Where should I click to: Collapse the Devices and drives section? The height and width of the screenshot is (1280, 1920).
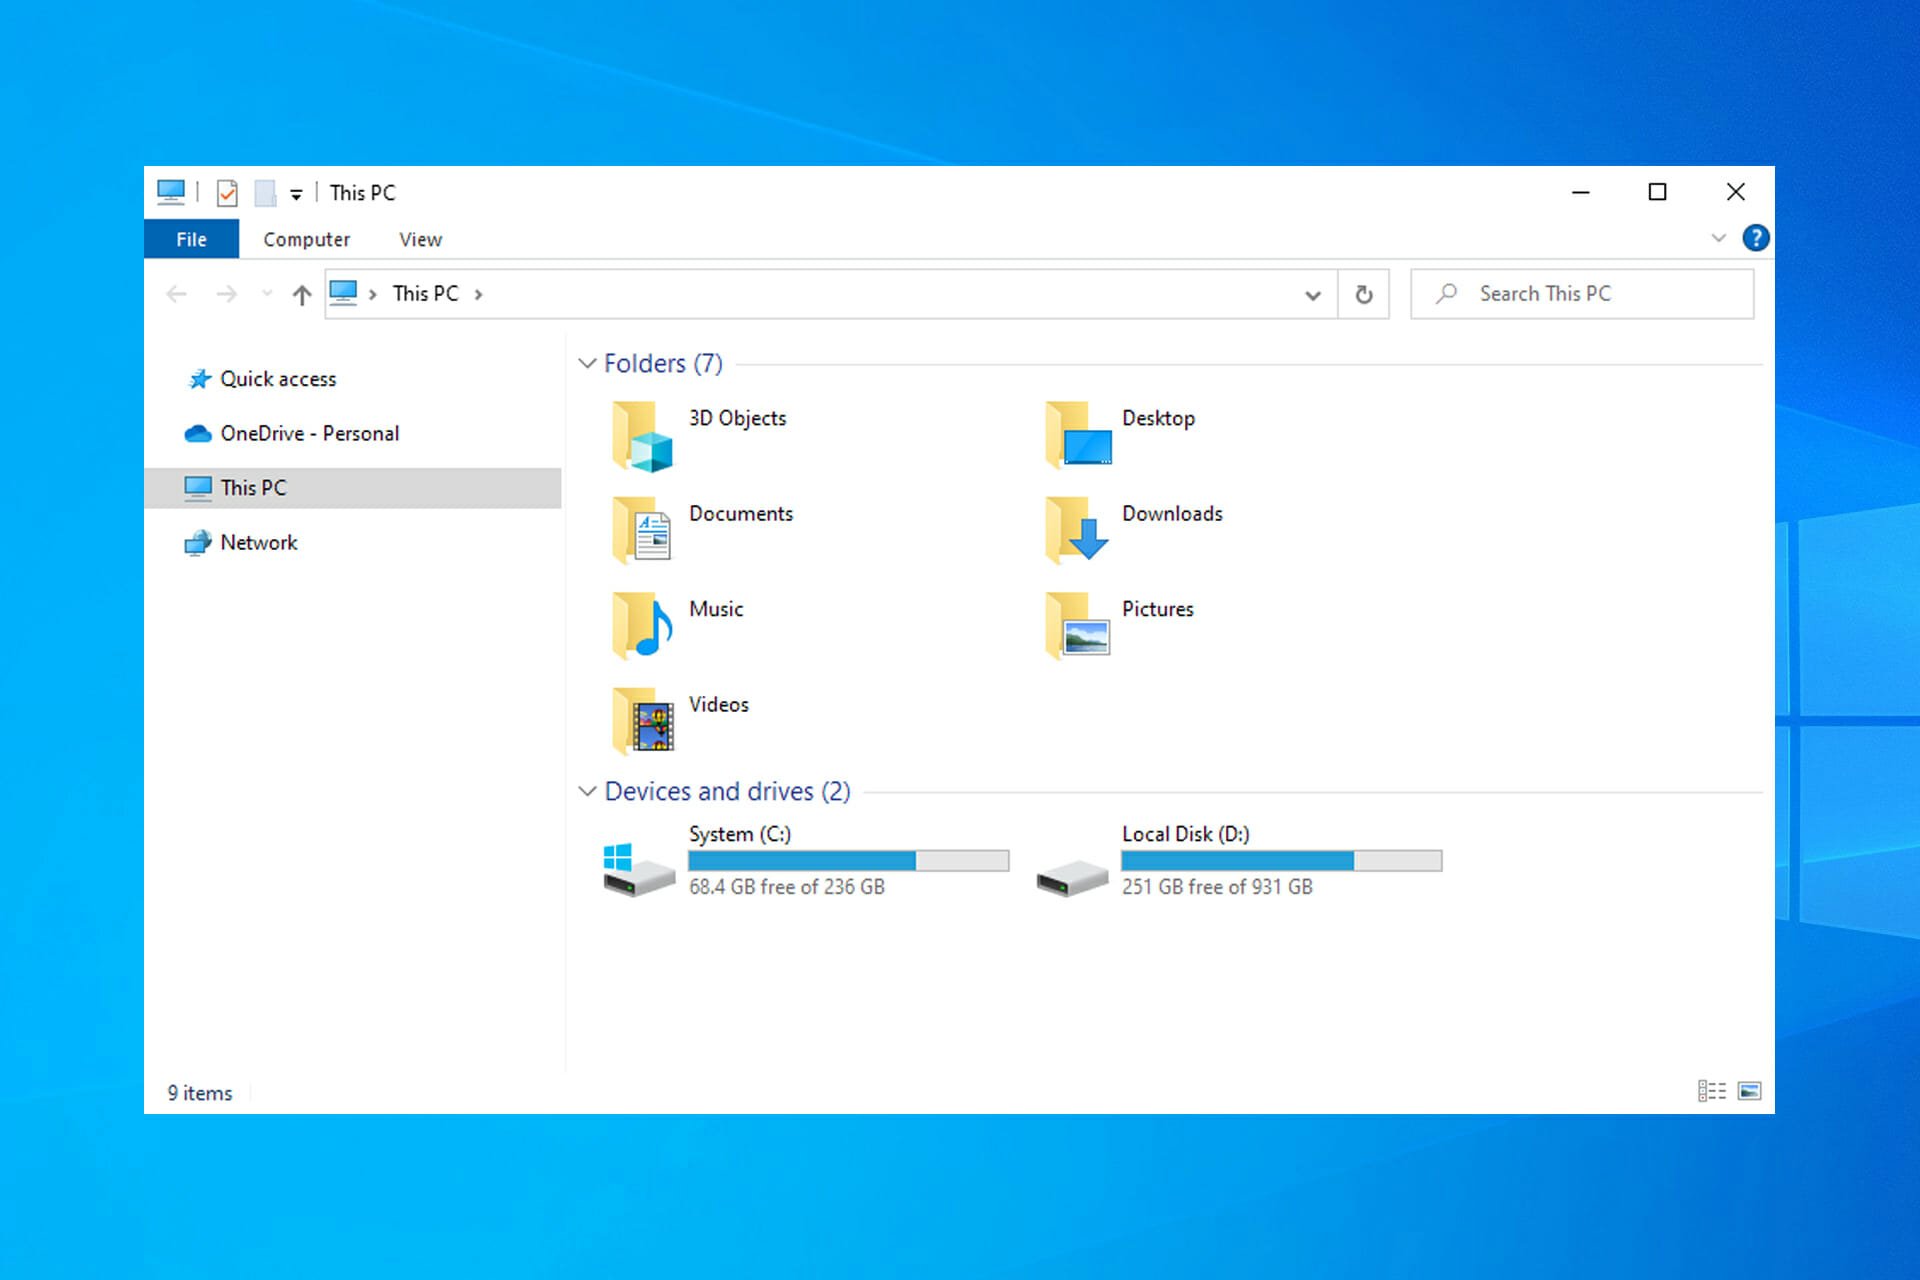point(589,790)
